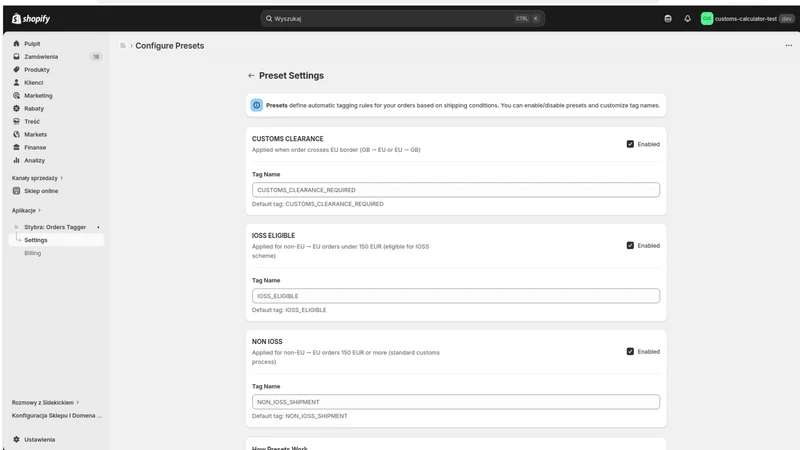800x450 pixels.
Task: Open Rabaty discount icon
Action: coord(16,108)
